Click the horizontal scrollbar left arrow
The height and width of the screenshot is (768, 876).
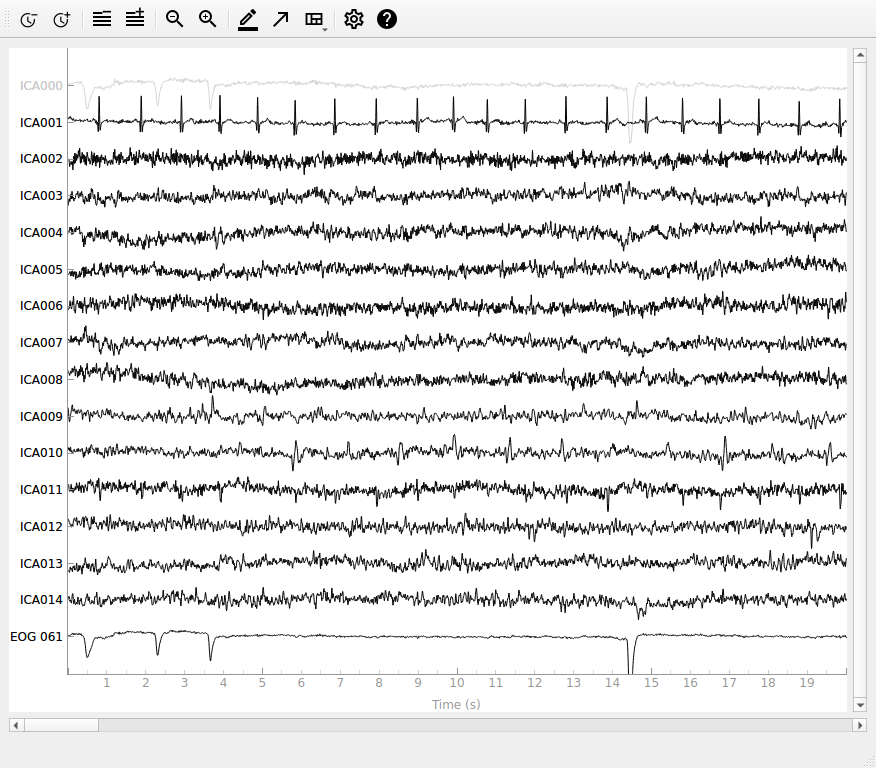click(16, 725)
